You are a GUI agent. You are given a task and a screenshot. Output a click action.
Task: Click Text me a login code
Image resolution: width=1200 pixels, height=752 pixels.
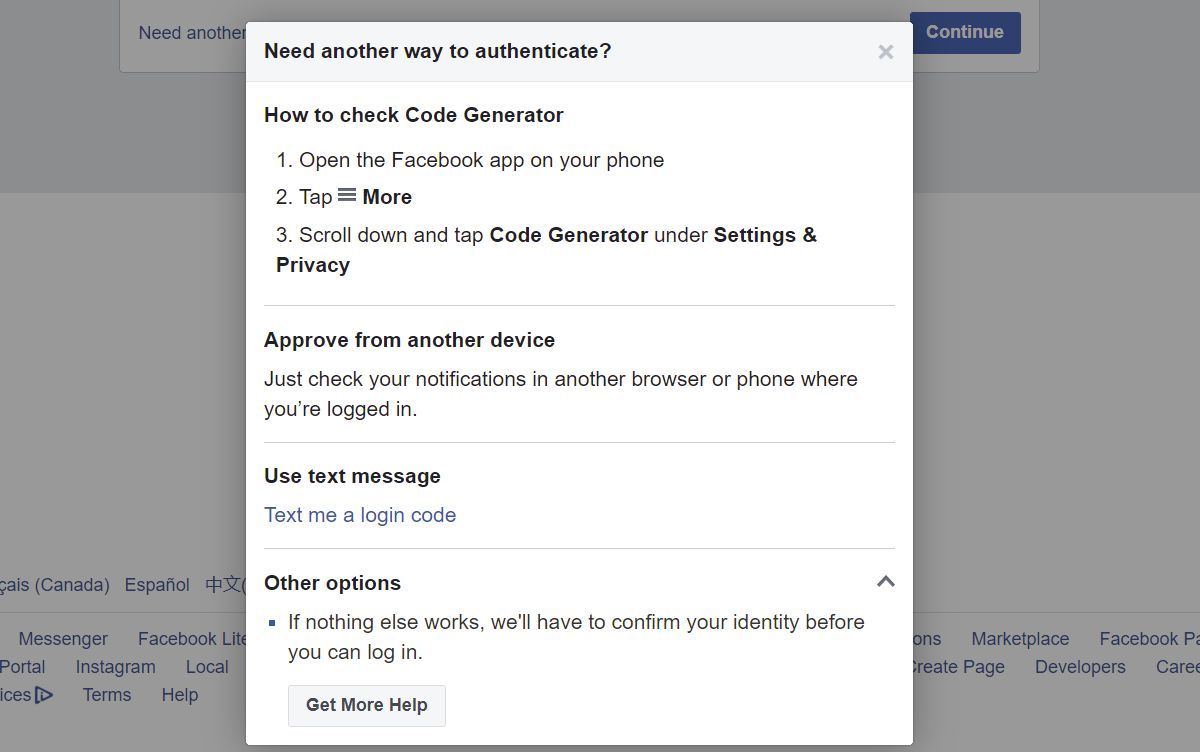360,515
